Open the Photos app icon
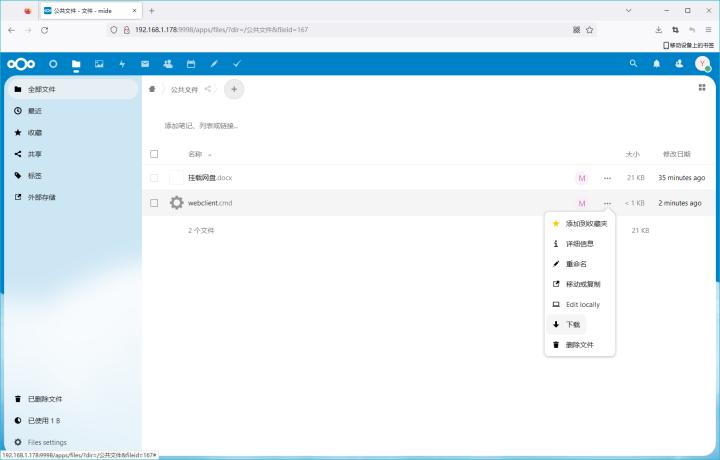This screenshot has width=720, height=460. 99,64
